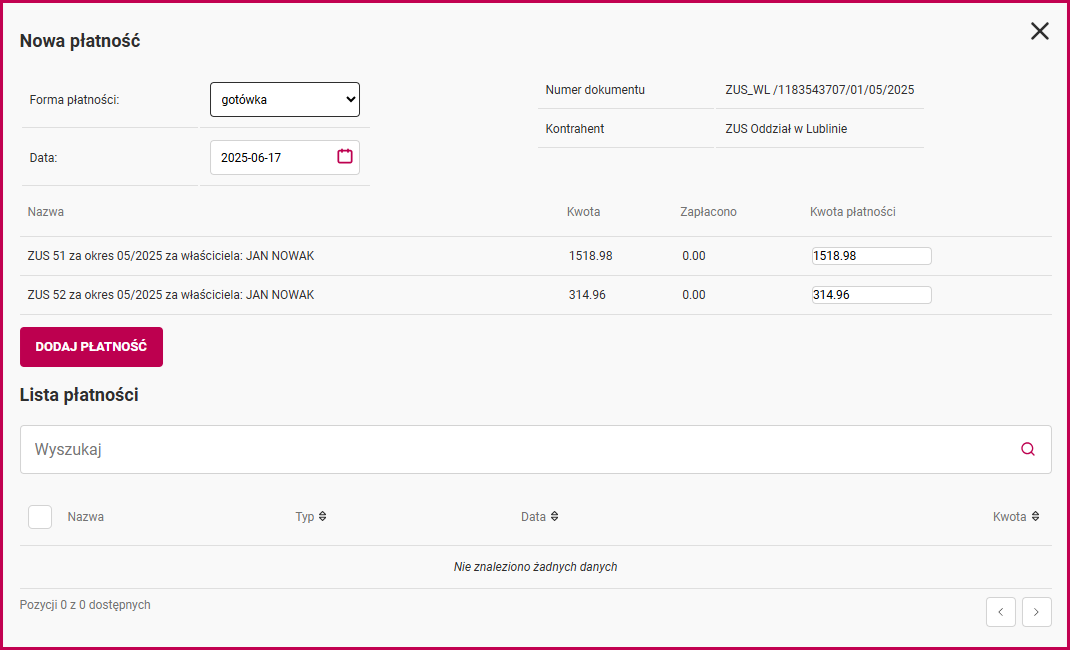1070x650 pixels.
Task: Click Zapłacono 0.00 in ZUS 52 row
Action: tap(693, 295)
